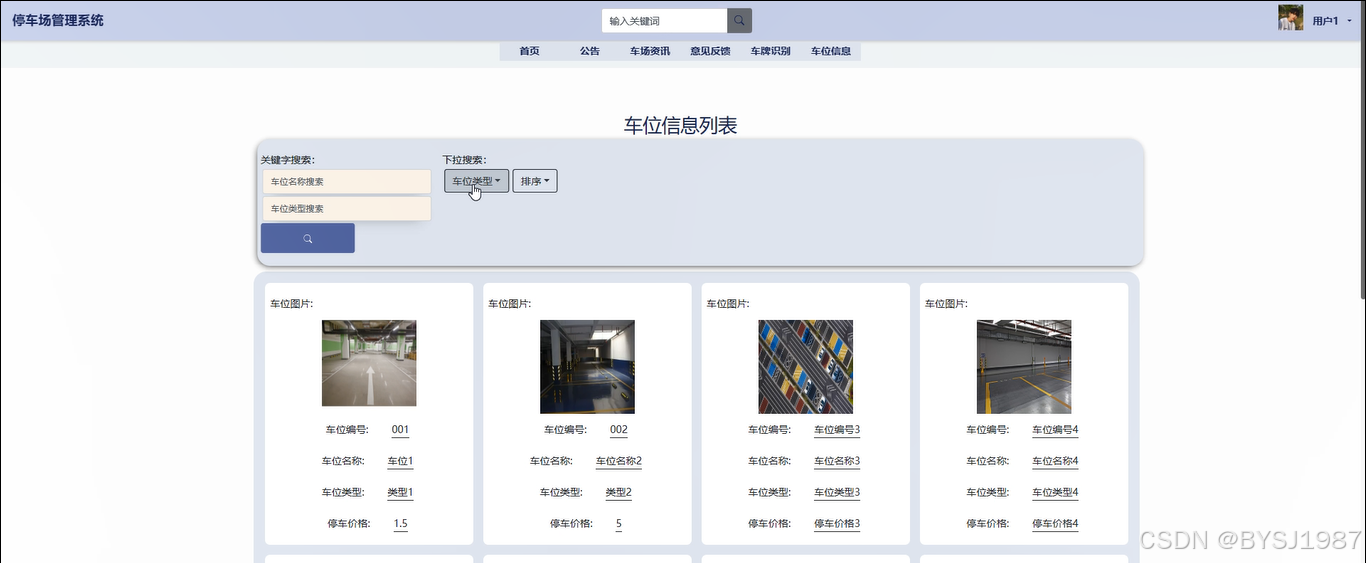Open the 车场资讯 menu item
1366x563 pixels.
click(x=650, y=51)
